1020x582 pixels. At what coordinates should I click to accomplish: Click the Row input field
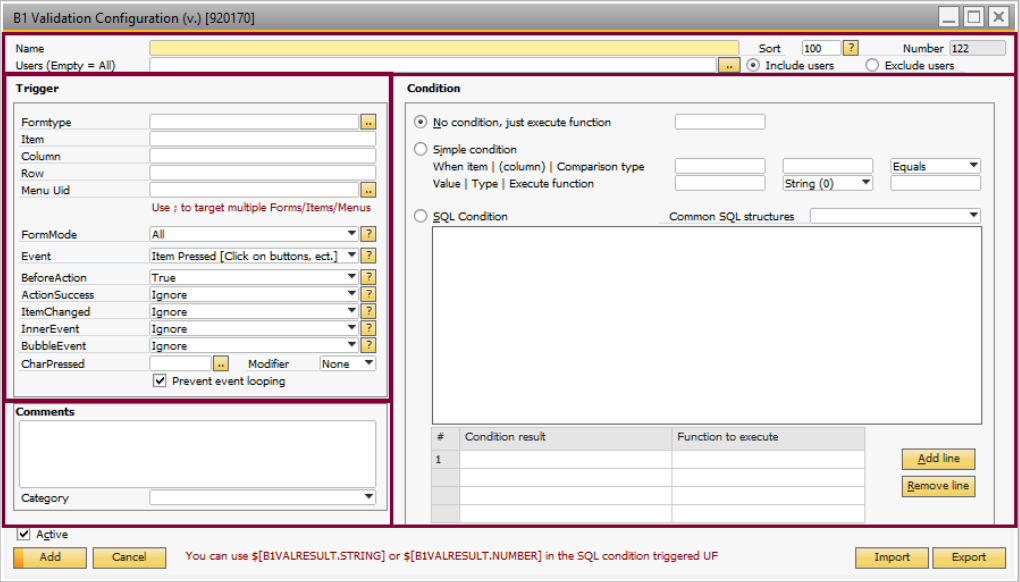point(263,173)
